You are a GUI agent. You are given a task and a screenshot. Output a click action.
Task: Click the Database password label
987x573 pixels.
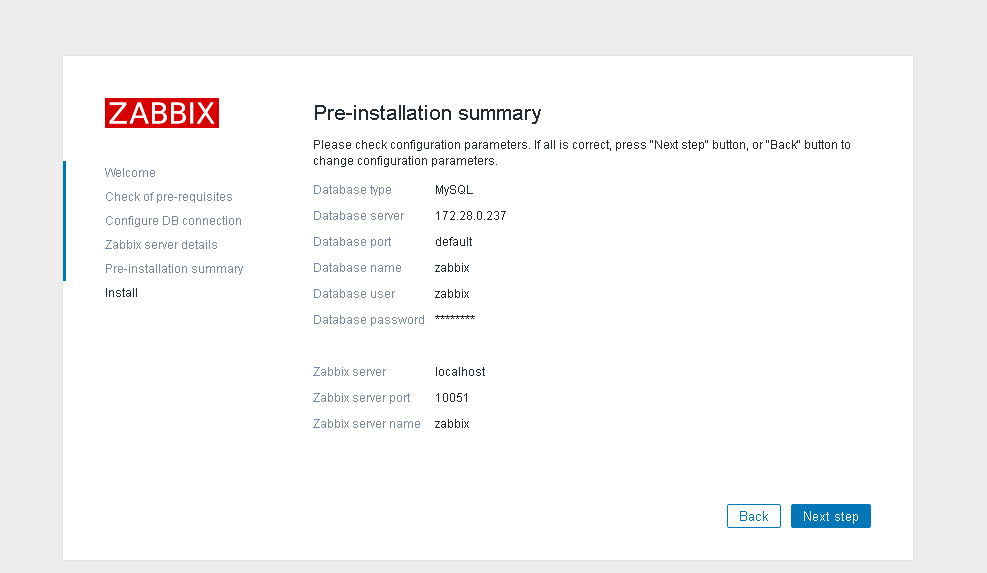tap(369, 320)
